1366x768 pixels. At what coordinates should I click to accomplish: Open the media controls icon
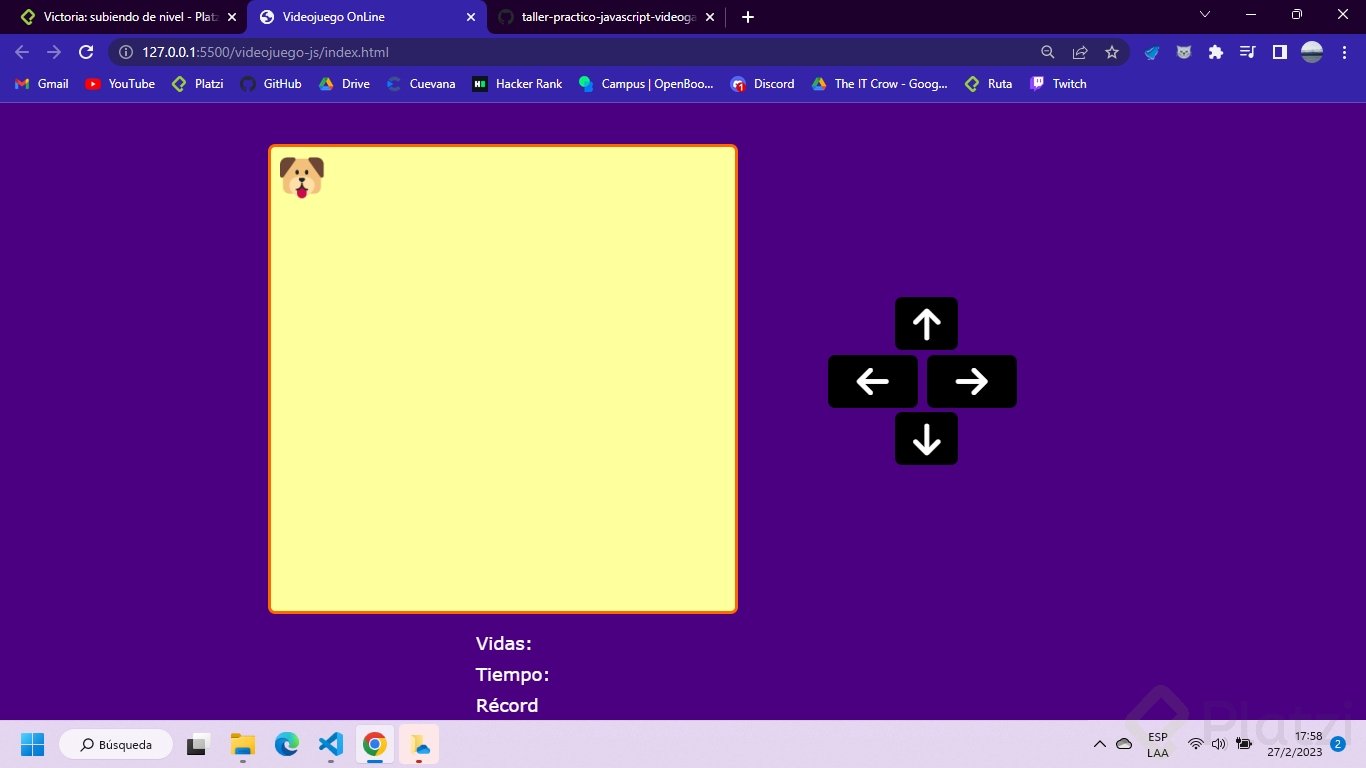(1247, 52)
